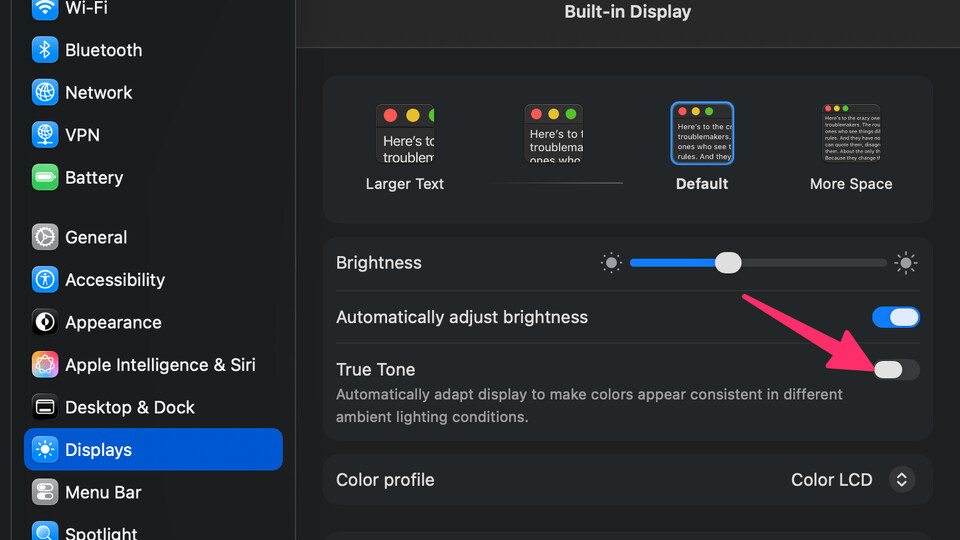Go to Desktop & Dock settings
The image size is (960, 540).
(153, 407)
